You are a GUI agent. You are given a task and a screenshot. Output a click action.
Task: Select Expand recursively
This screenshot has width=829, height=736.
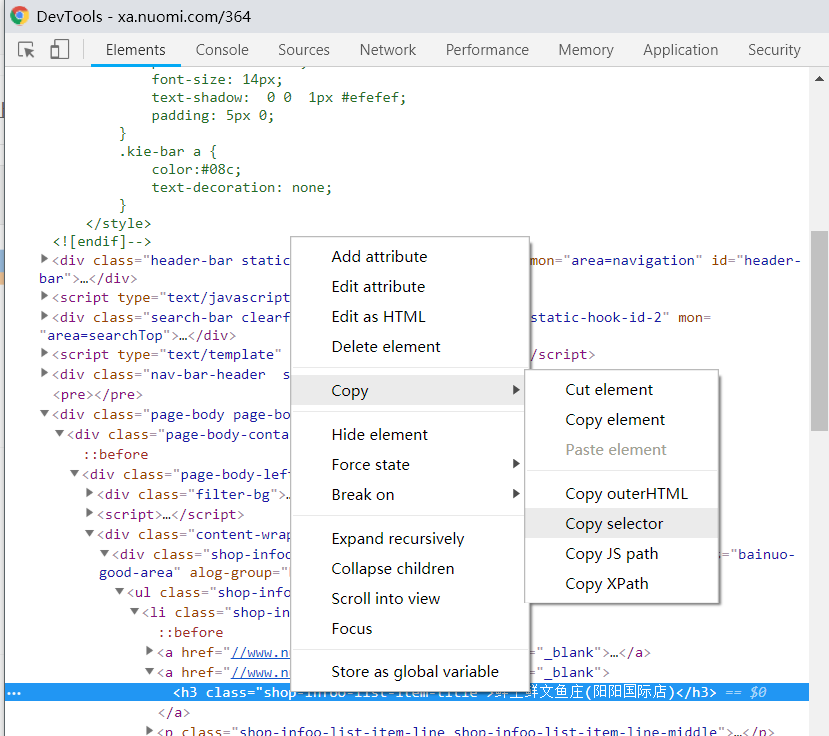(410, 539)
